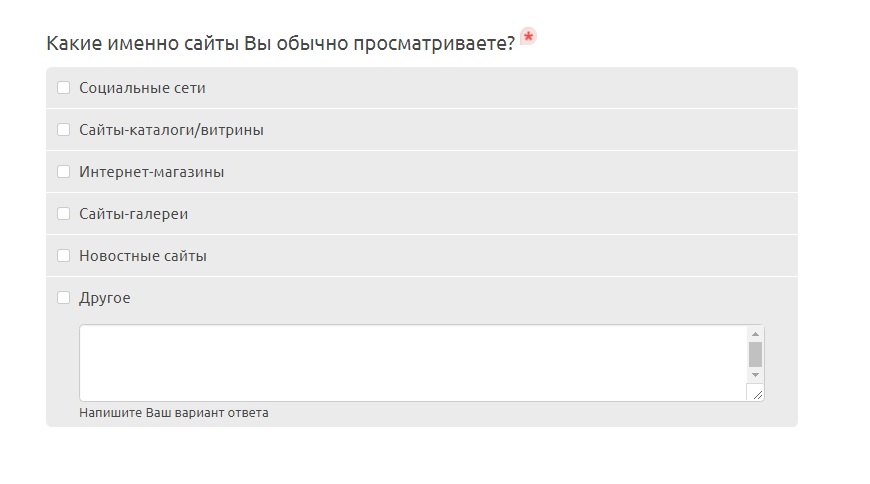870x484 pixels.
Task: Check the "Другое" checkbox
Action: click(x=64, y=298)
